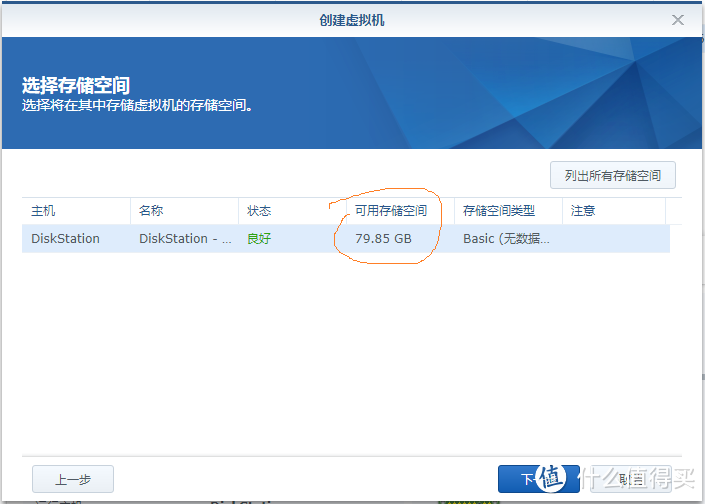Go back with the 上一步 button
Viewport: 705px width, 504px height.
point(72,478)
